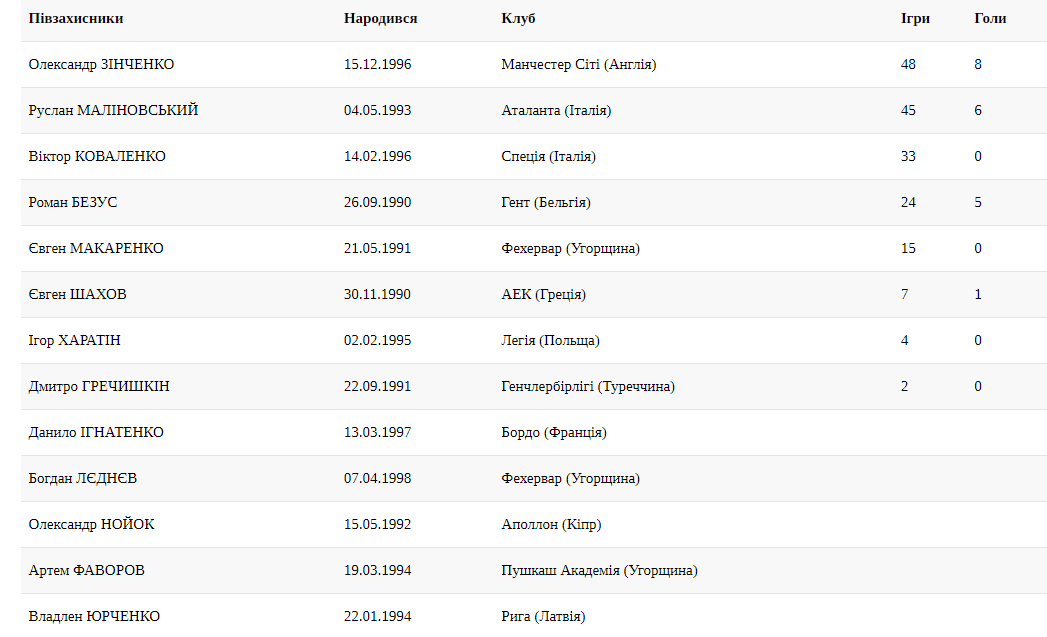The height and width of the screenshot is (637, 1047).
Task: Click Пушкаш Академія (Угорщина) club cell
Action: click(x=599, y=570)
